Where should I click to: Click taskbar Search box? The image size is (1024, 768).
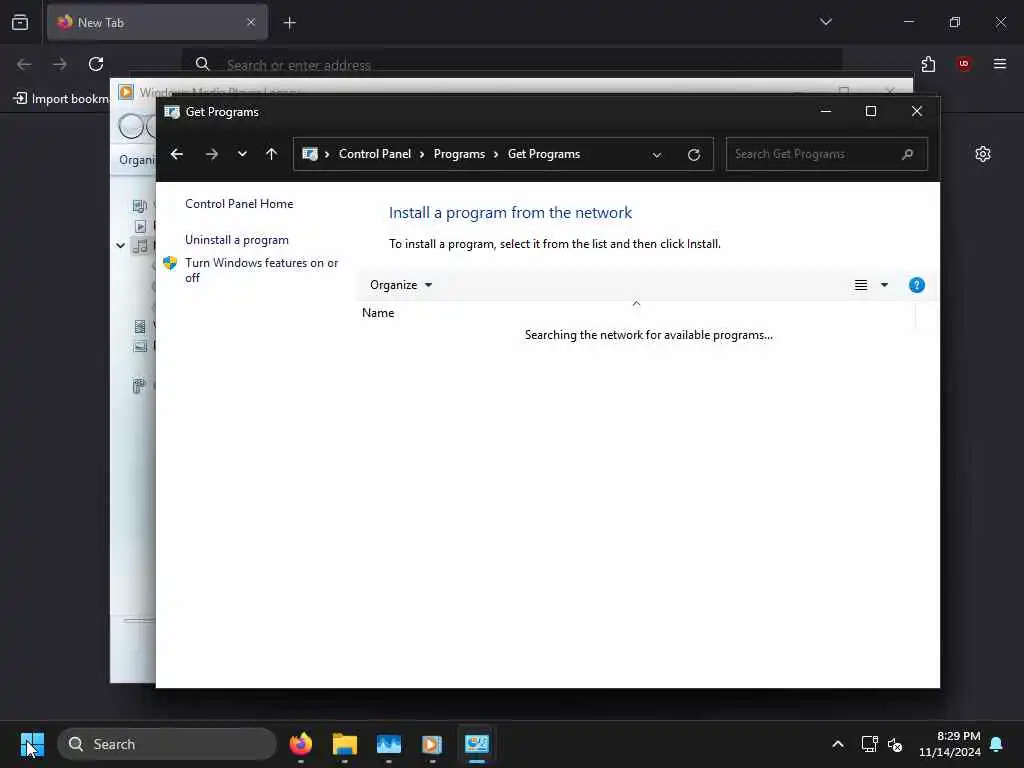pyautogui.click(x=167, y=744)
